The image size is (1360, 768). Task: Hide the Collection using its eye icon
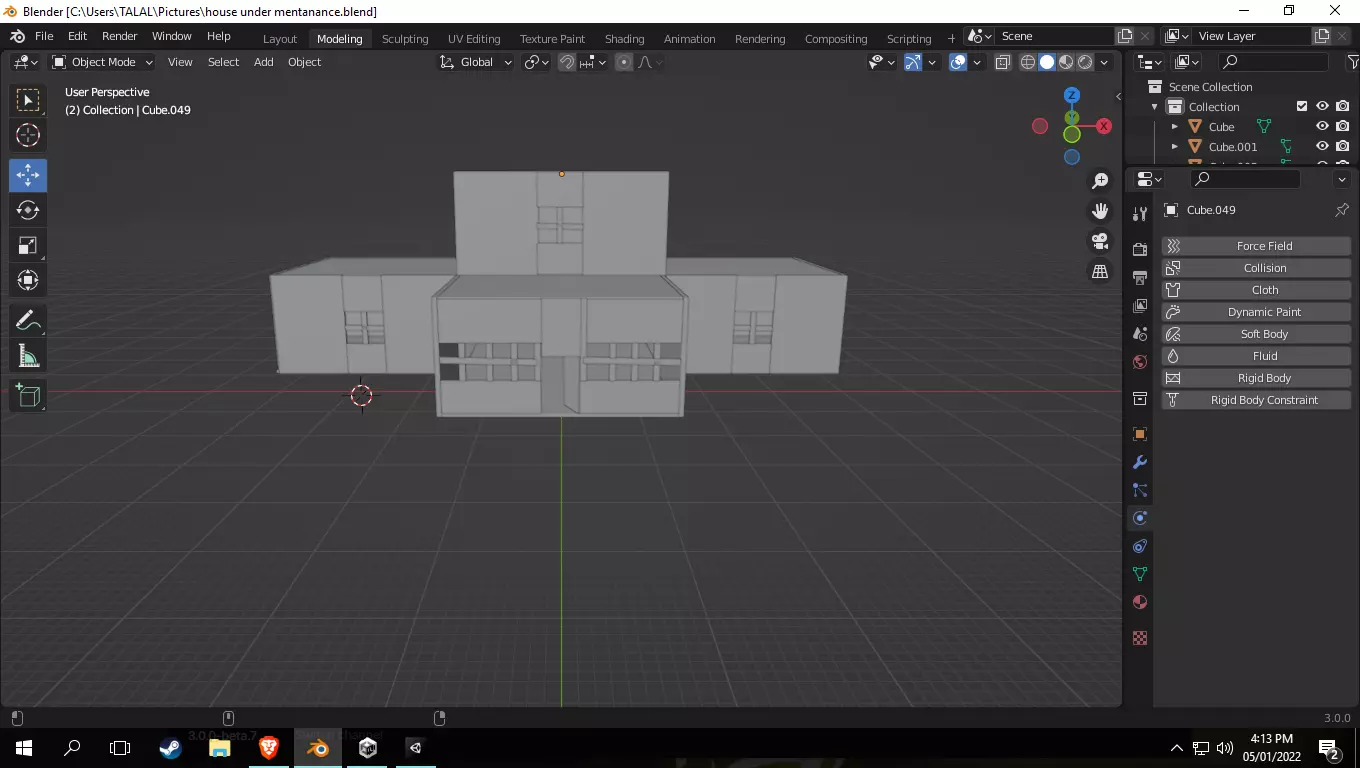tap(1322, 106)
